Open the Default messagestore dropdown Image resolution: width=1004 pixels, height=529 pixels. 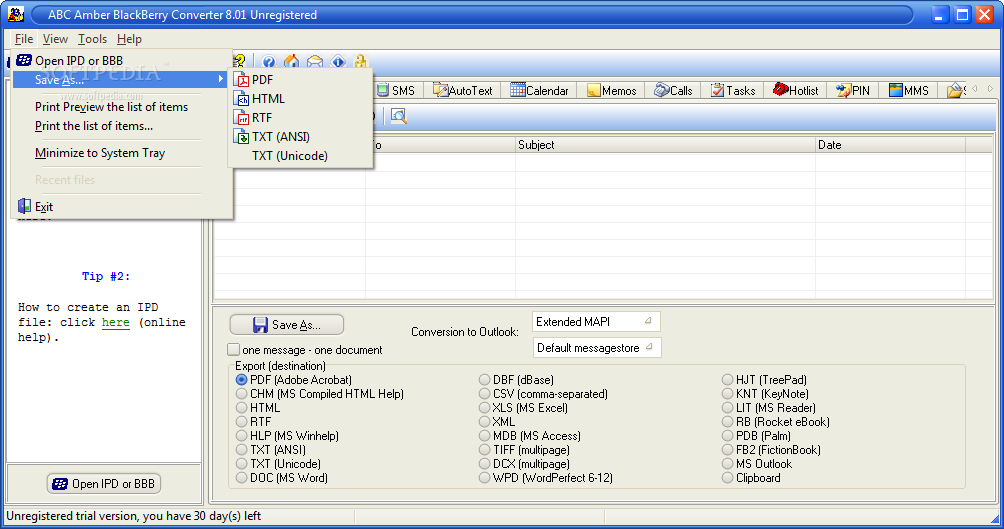tap(597, 348)
